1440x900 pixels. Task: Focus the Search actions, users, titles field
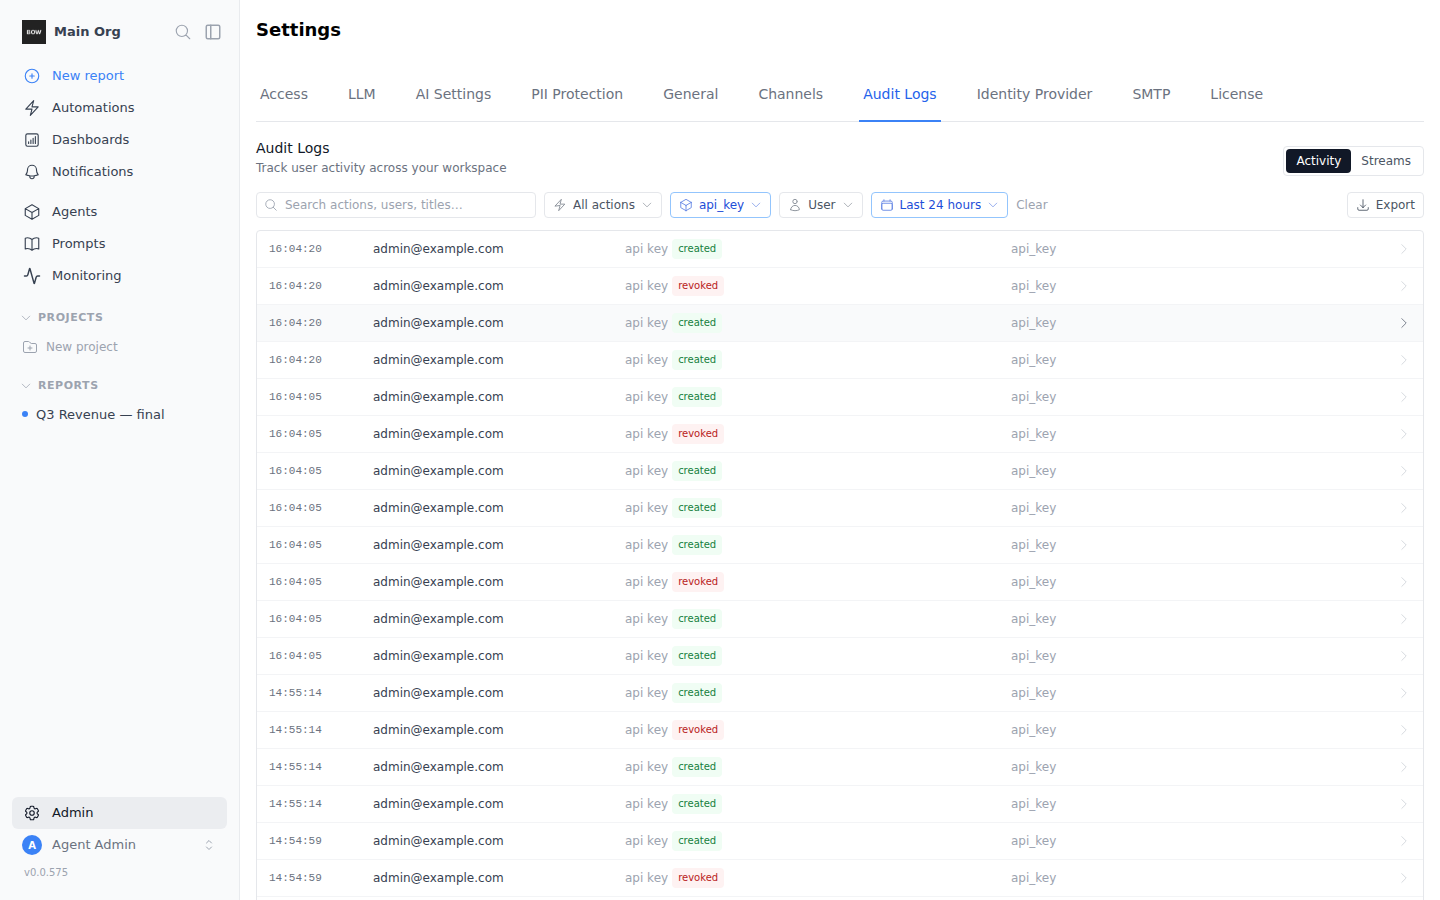396,205
